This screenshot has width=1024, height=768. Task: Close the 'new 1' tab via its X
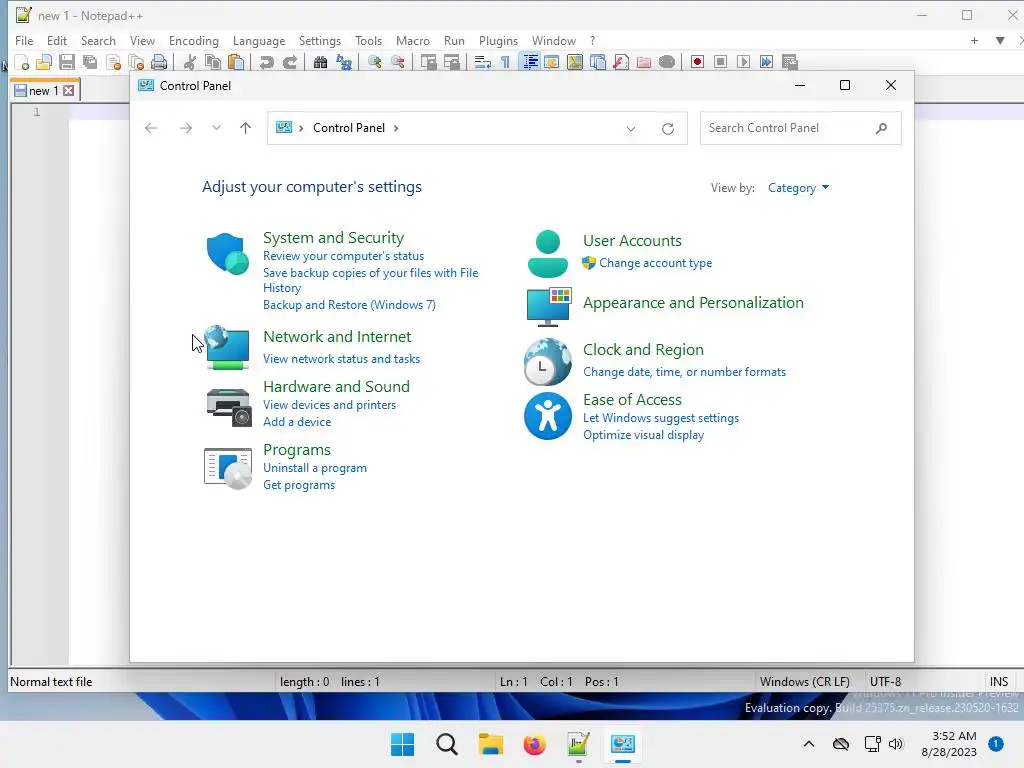69,91
